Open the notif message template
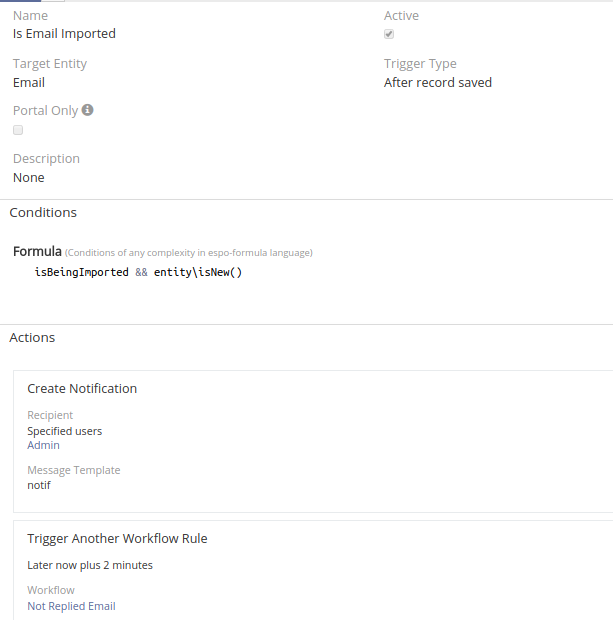The image size is (613, 620). click(38, 484)
